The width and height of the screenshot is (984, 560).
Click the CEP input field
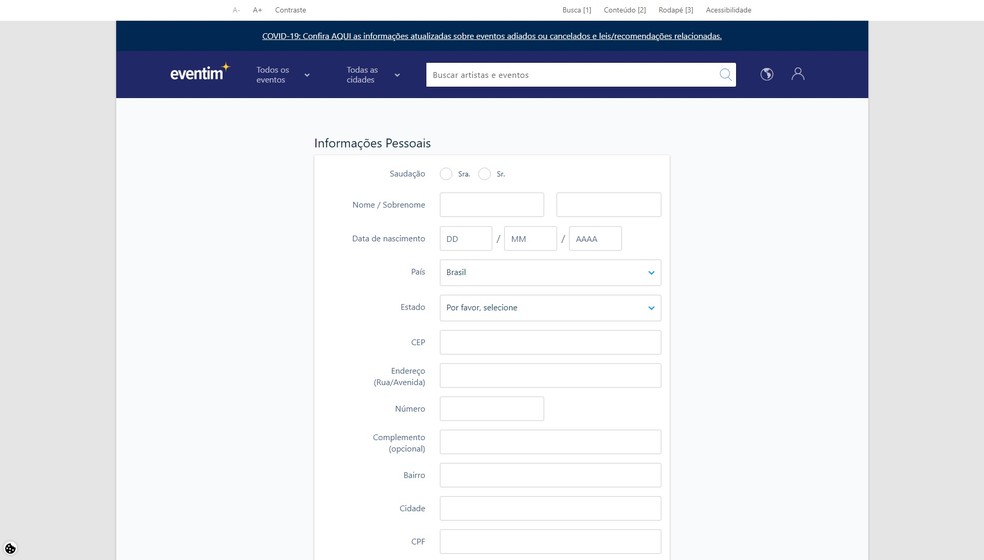click(x=550, y=342)
